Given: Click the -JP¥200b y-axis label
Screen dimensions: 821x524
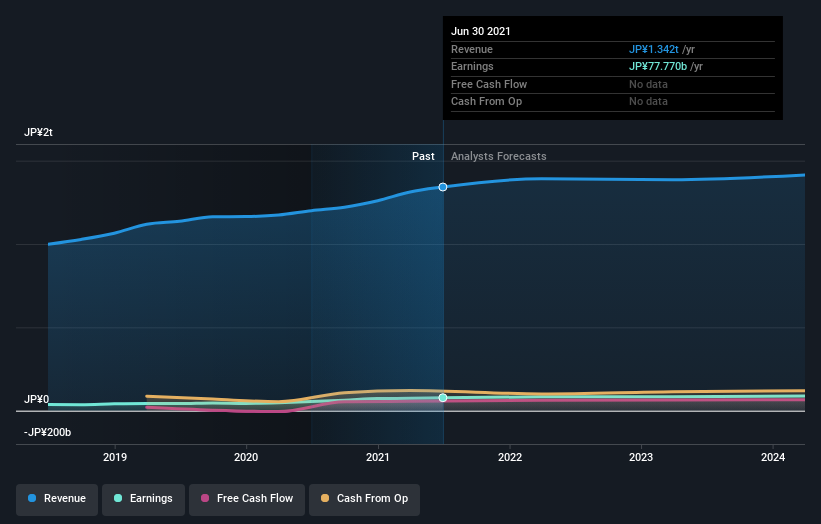Looking at the screenshot, I should coord(47,432).
